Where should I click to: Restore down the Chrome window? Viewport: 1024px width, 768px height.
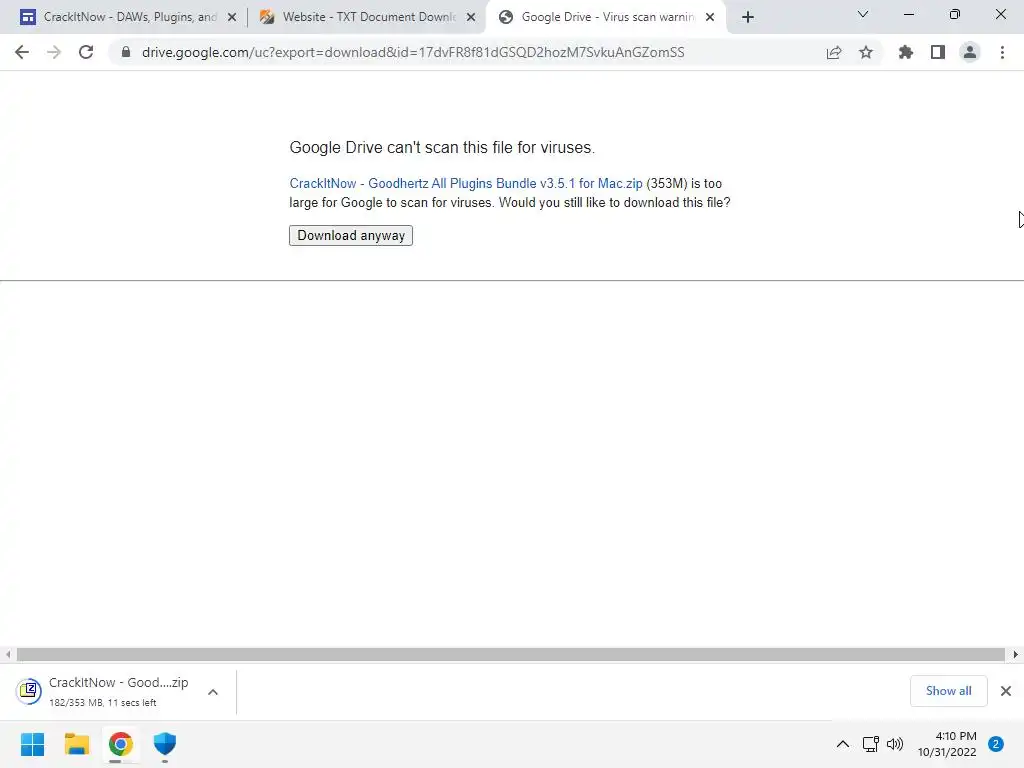(955, 14)
